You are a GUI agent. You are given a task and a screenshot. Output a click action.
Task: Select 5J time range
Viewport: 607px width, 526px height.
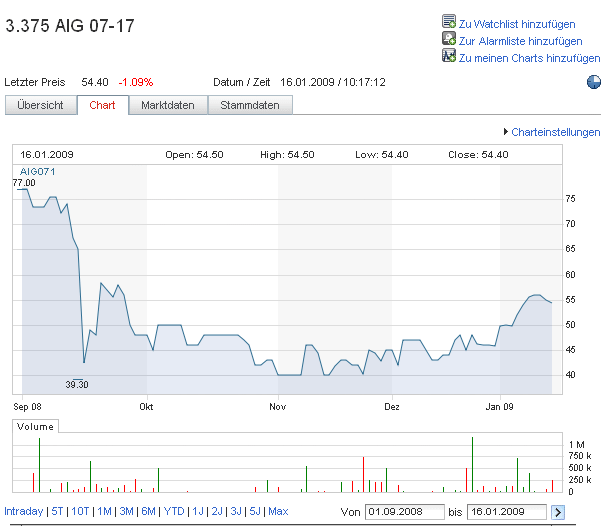[x=255, y=511]
